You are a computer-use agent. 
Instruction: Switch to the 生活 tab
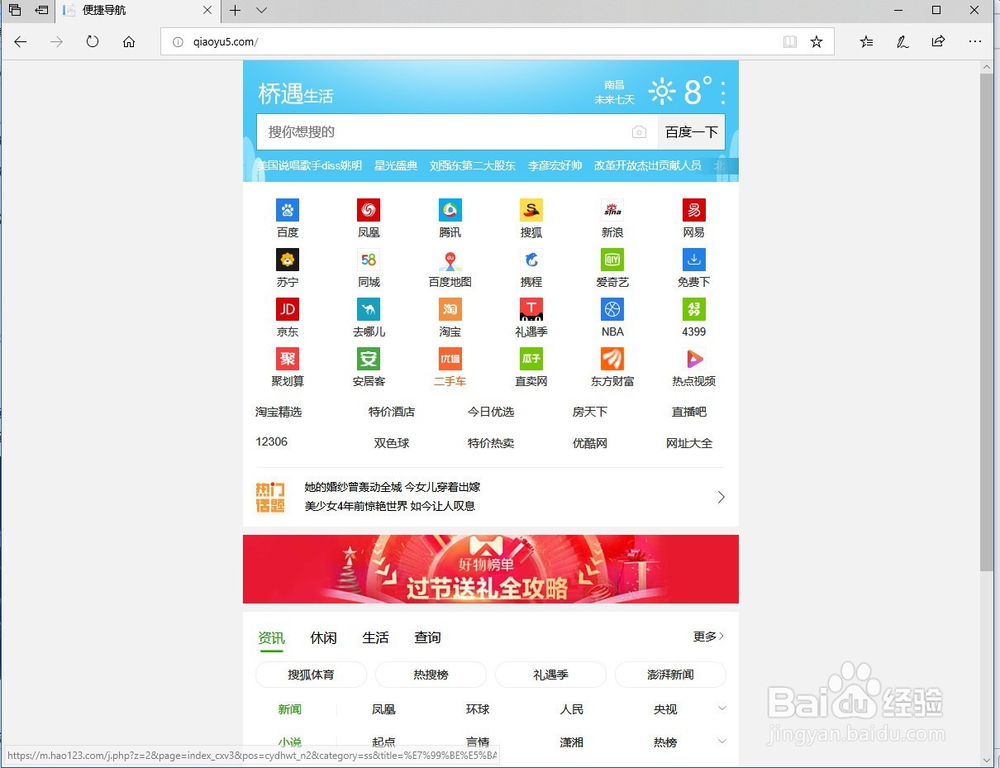tap(376, 638)
